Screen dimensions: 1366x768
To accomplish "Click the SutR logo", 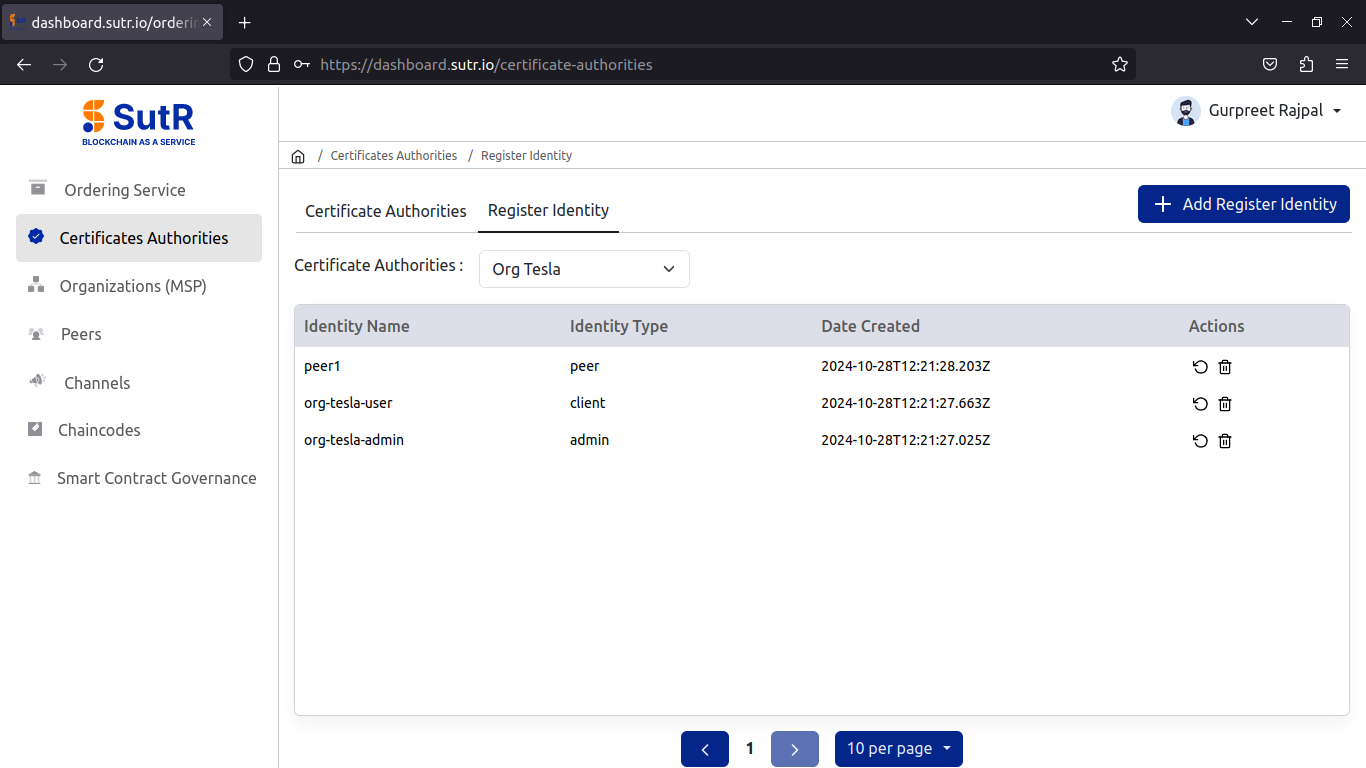I will point(138,122).
